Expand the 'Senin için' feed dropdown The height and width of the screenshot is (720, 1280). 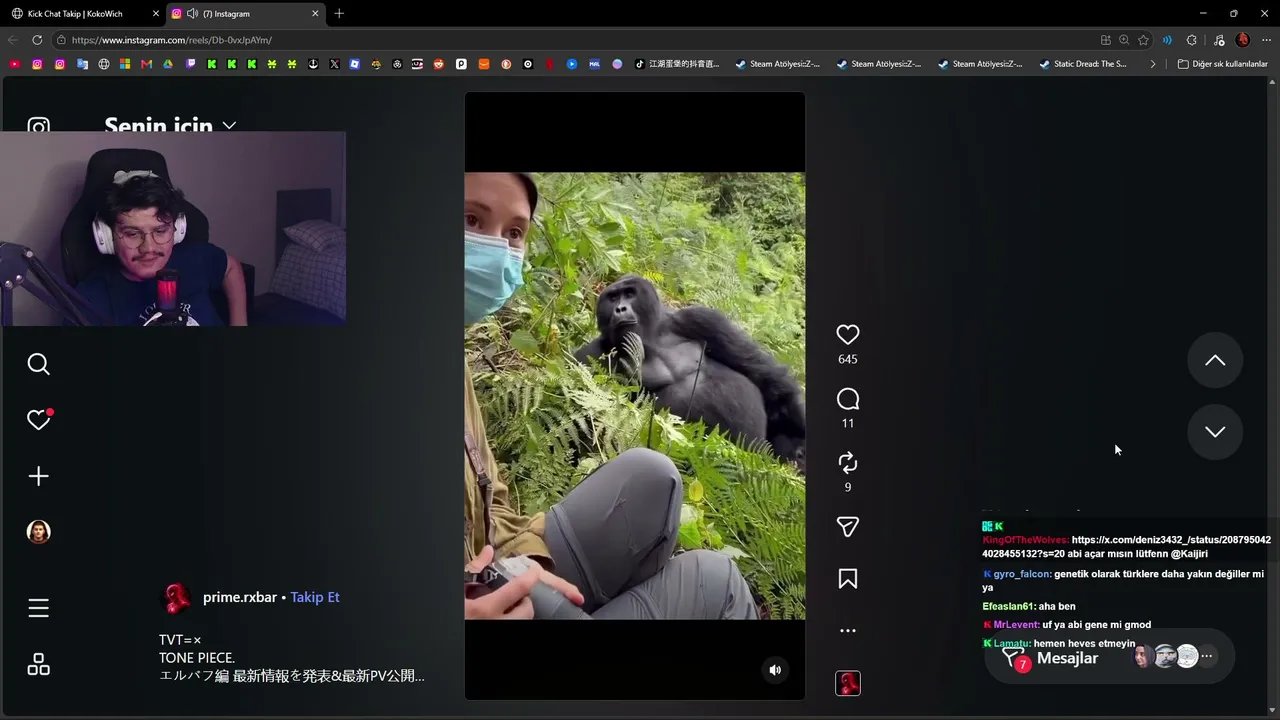[x=170, y=124]
